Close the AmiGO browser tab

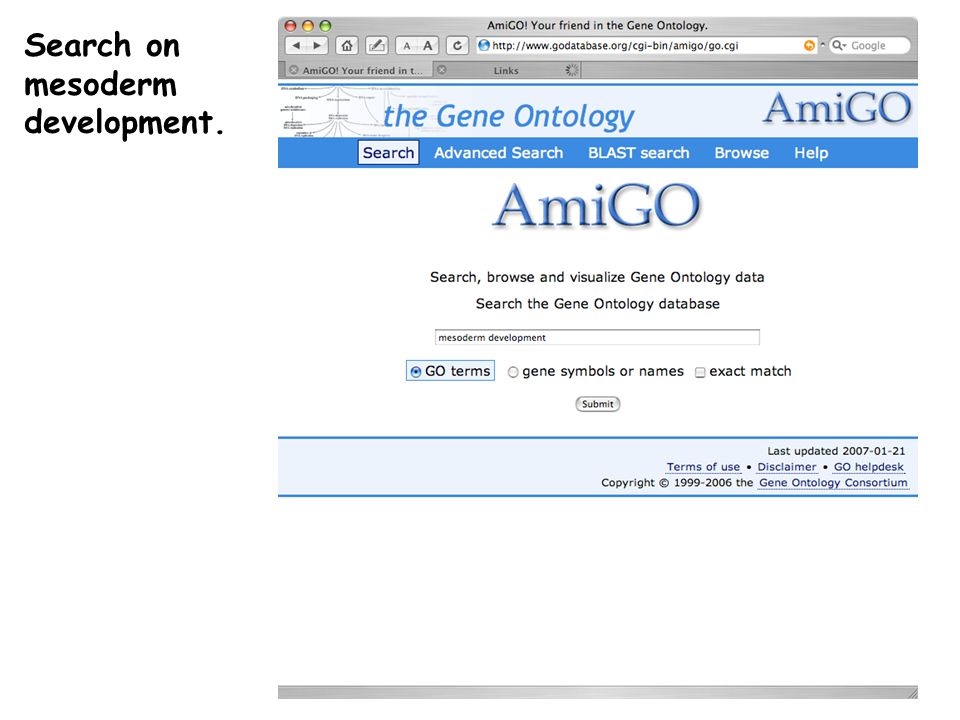(294, 70)
